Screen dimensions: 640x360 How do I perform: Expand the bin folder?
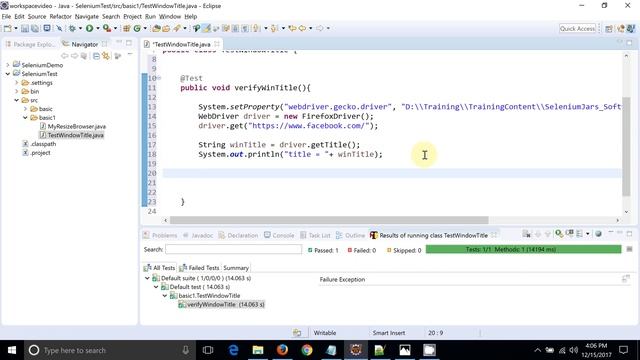click(x=16, y=91)
